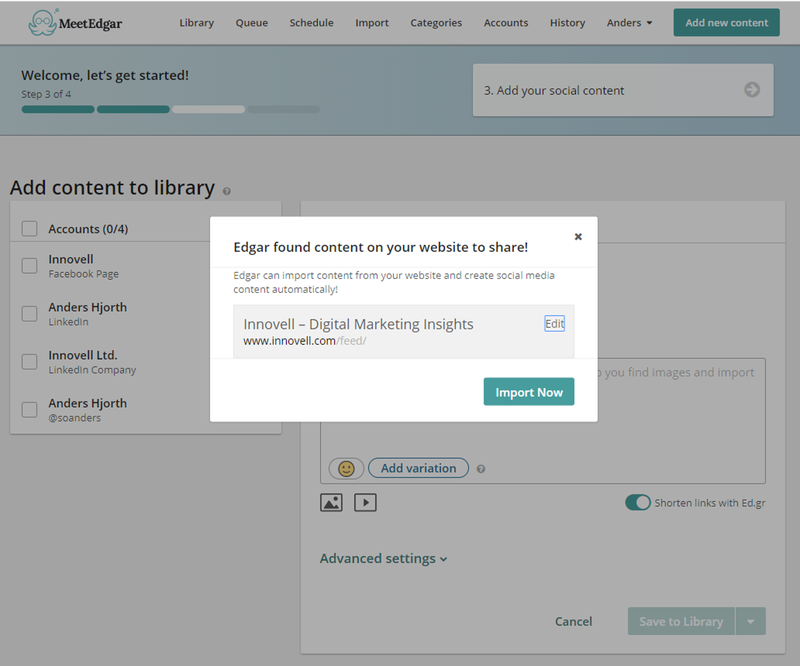The image size is (800, 666).
Task: Click Edit on the Innovell feed
Action: click(555, 324)
